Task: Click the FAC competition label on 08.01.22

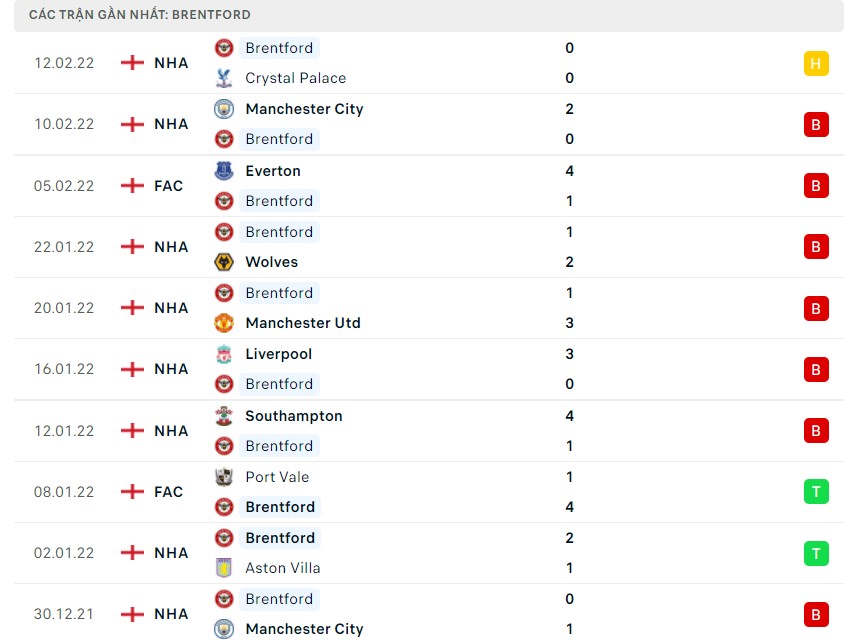Action: click(x=169, y=492)
